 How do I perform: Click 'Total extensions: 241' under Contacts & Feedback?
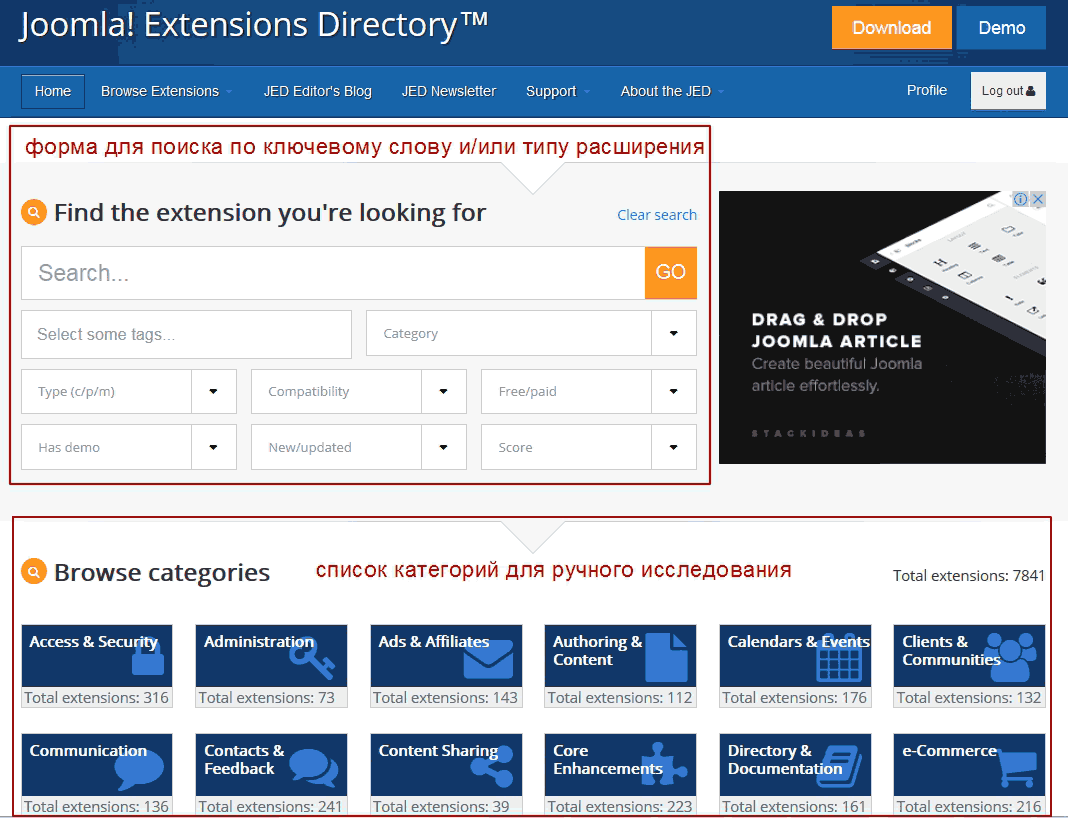[x=270, y=806]
